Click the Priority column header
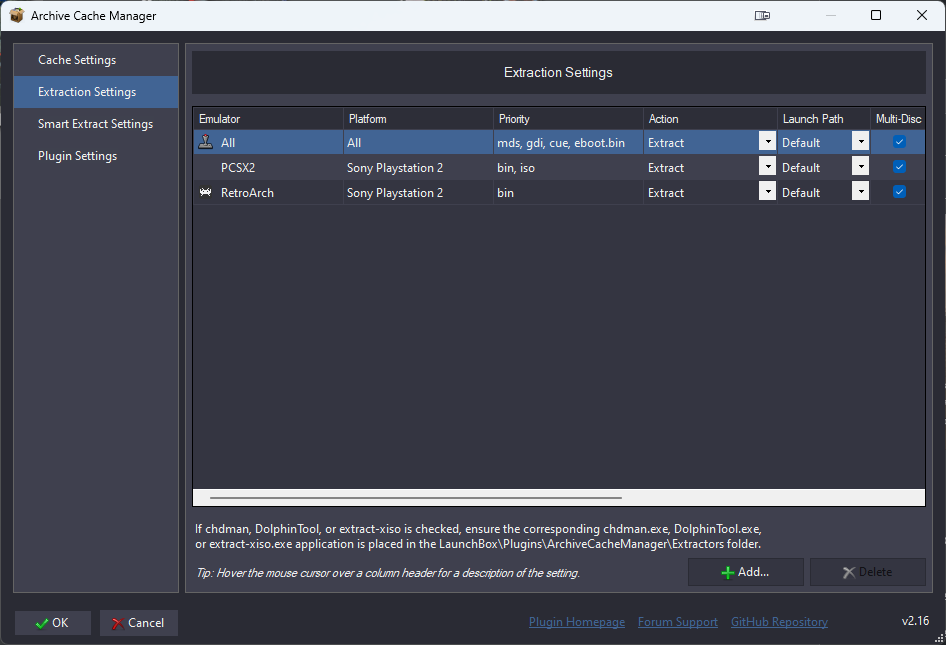This screenshot has width=946, height=645. (x=568, y=119)
